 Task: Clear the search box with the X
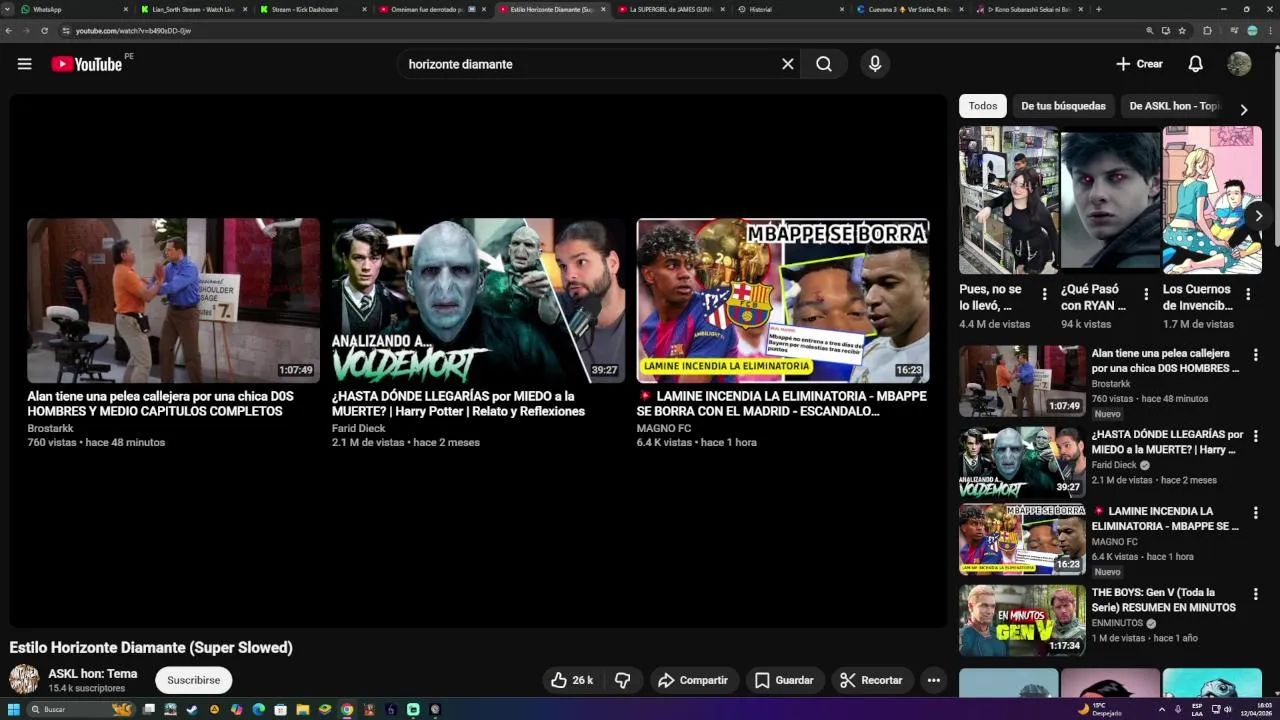pyautogui.click(x=788, y=64)
